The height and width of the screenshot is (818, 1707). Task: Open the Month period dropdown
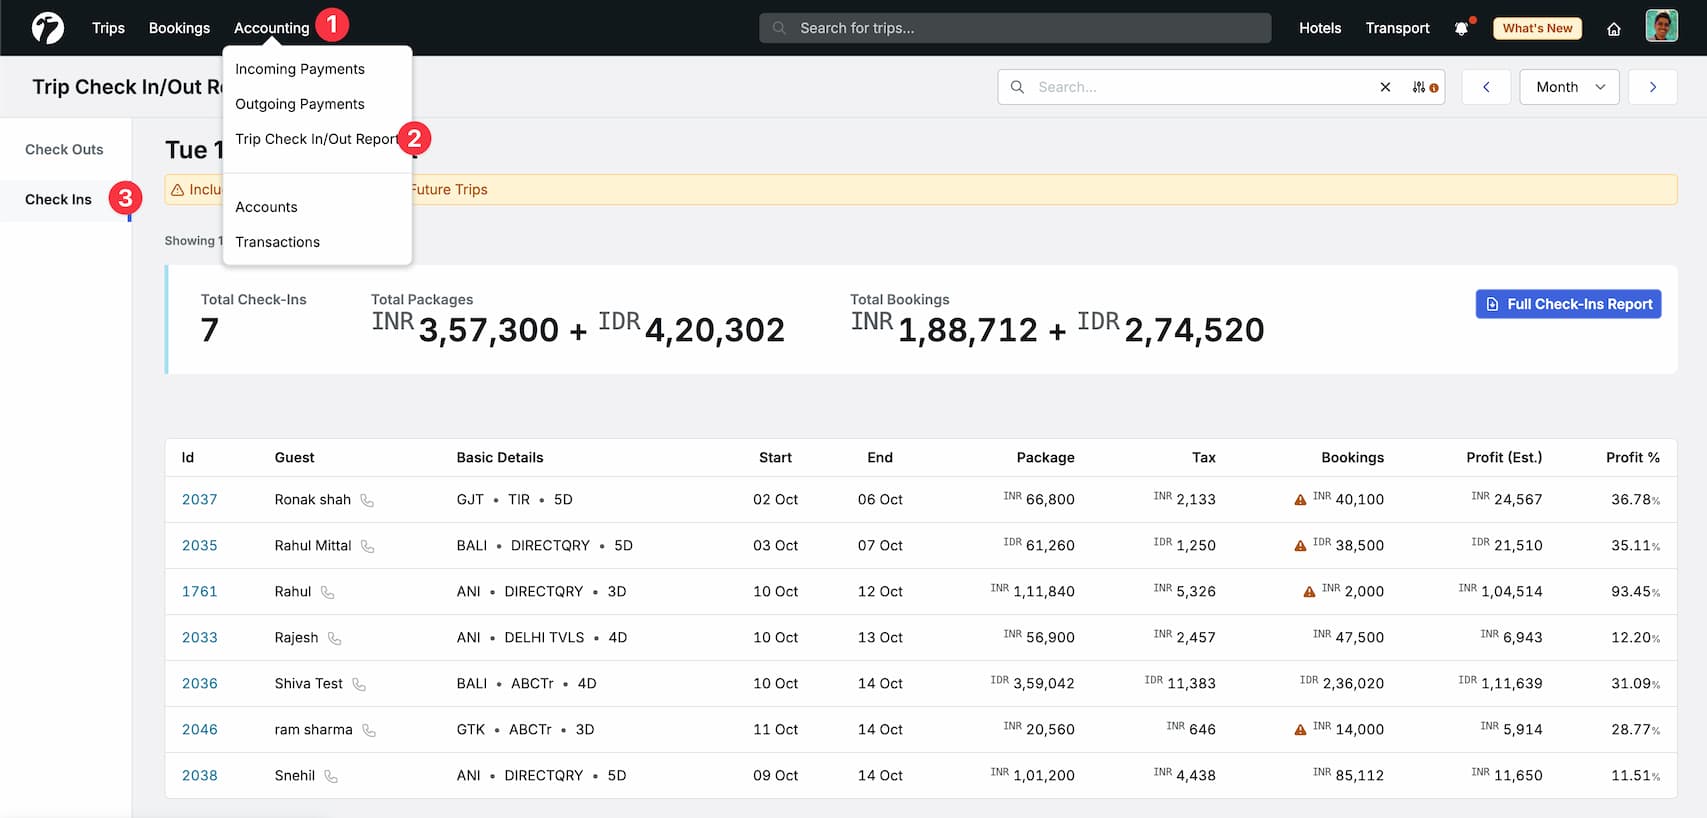pos(1568,87)
